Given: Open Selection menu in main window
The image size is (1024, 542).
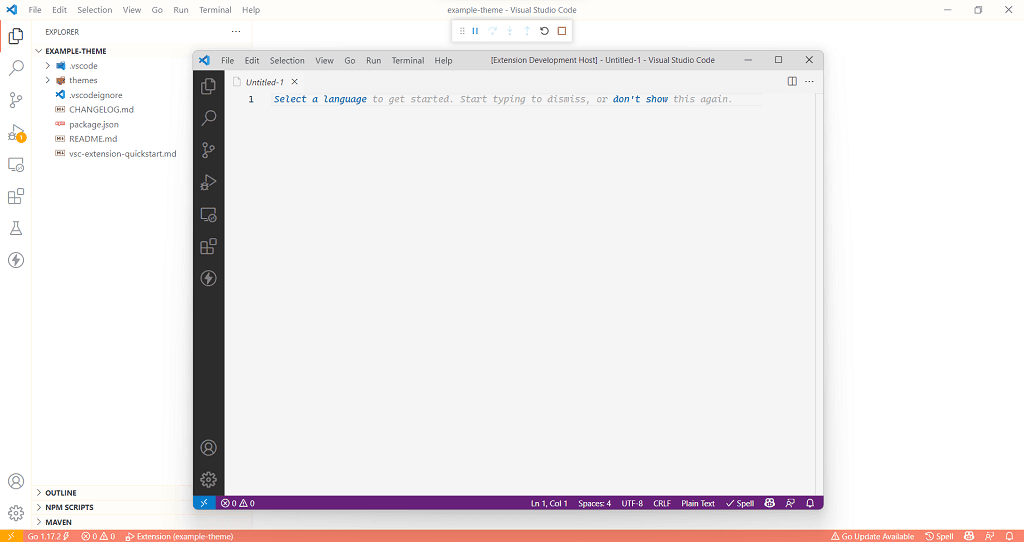Looking at the screenshot, I should (x=95, y=10).
